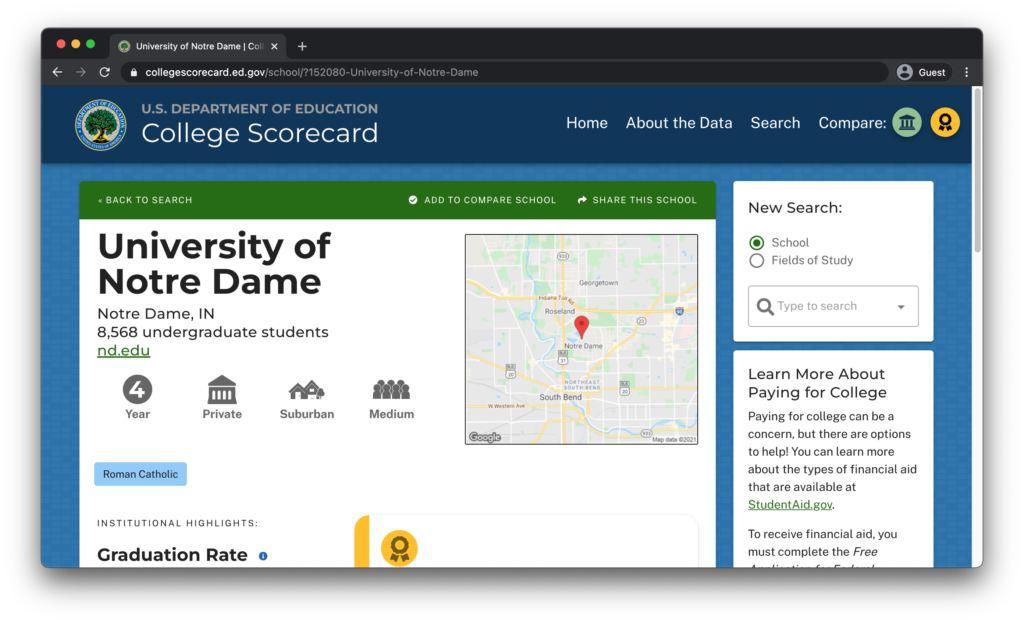Screen dimensions: 1024x622
Task: Open the compare fields of study ribbon icon
Action: coord(945,122)
